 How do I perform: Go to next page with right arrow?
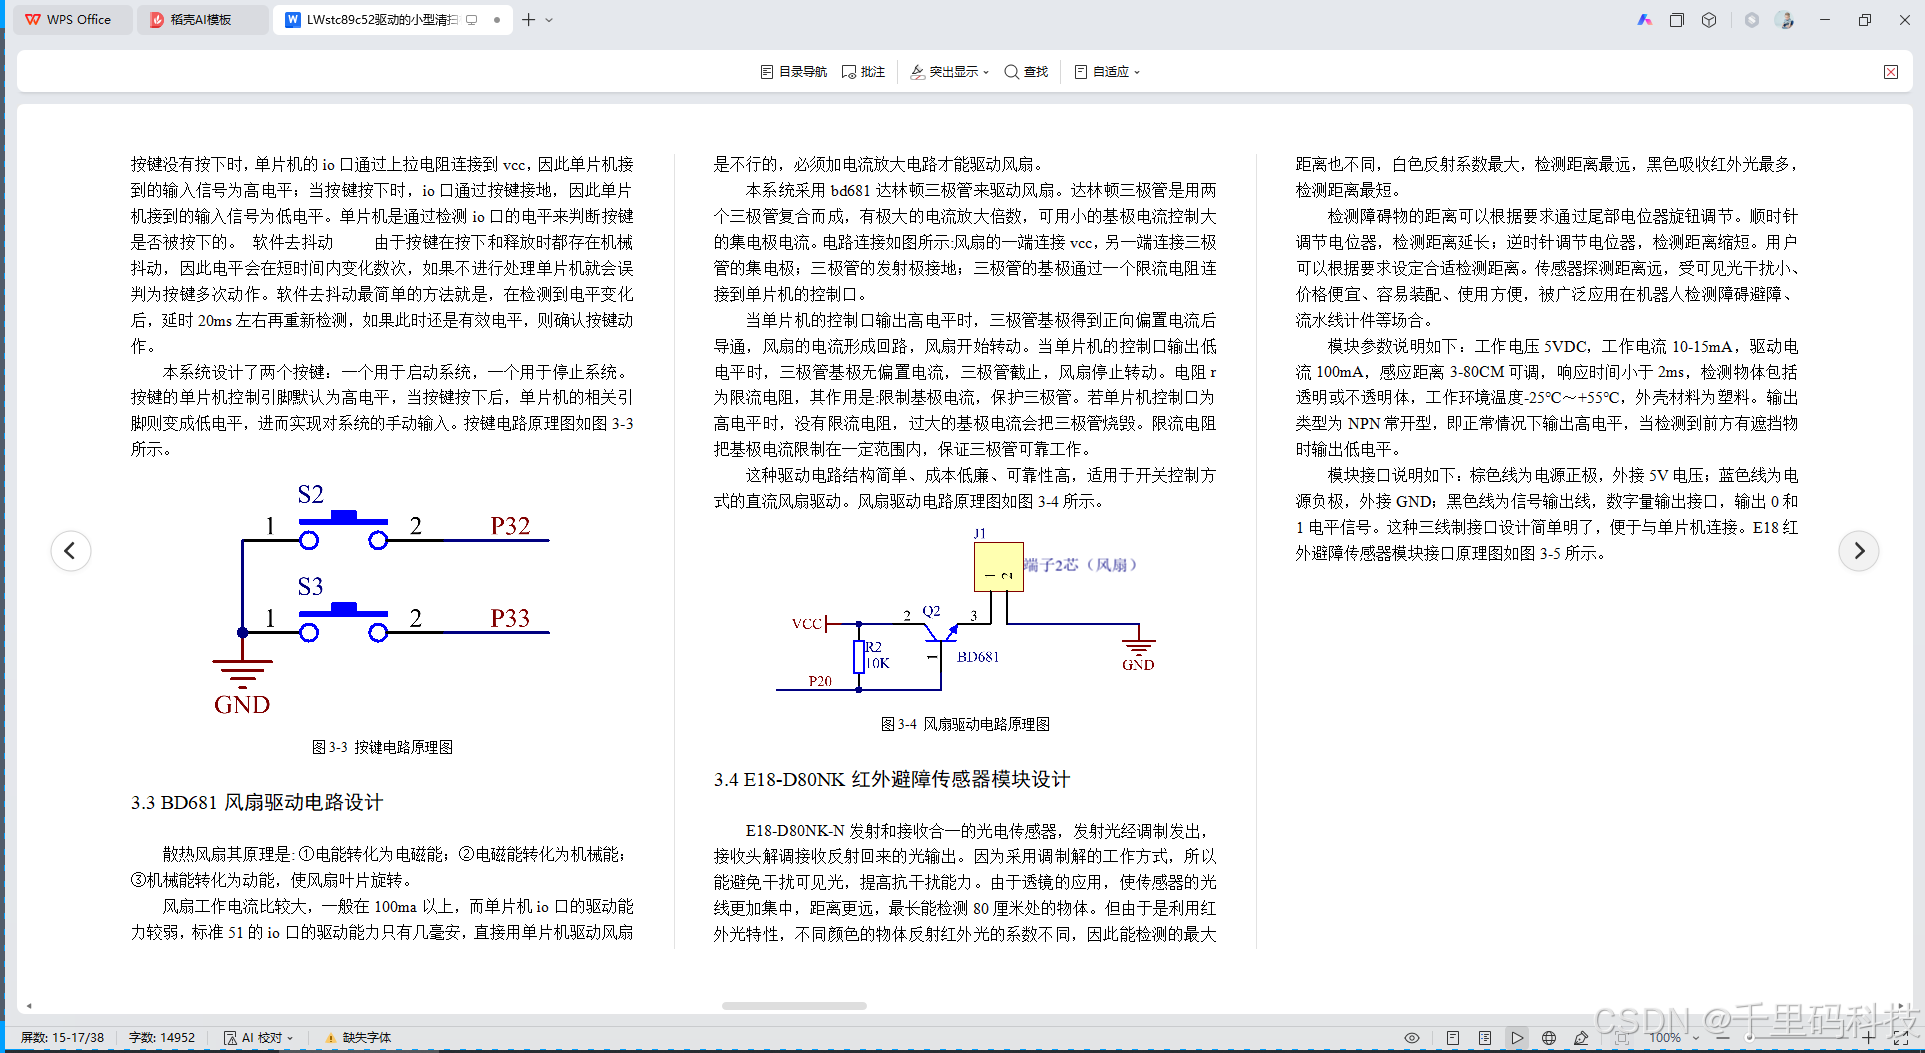point(1858,550)
